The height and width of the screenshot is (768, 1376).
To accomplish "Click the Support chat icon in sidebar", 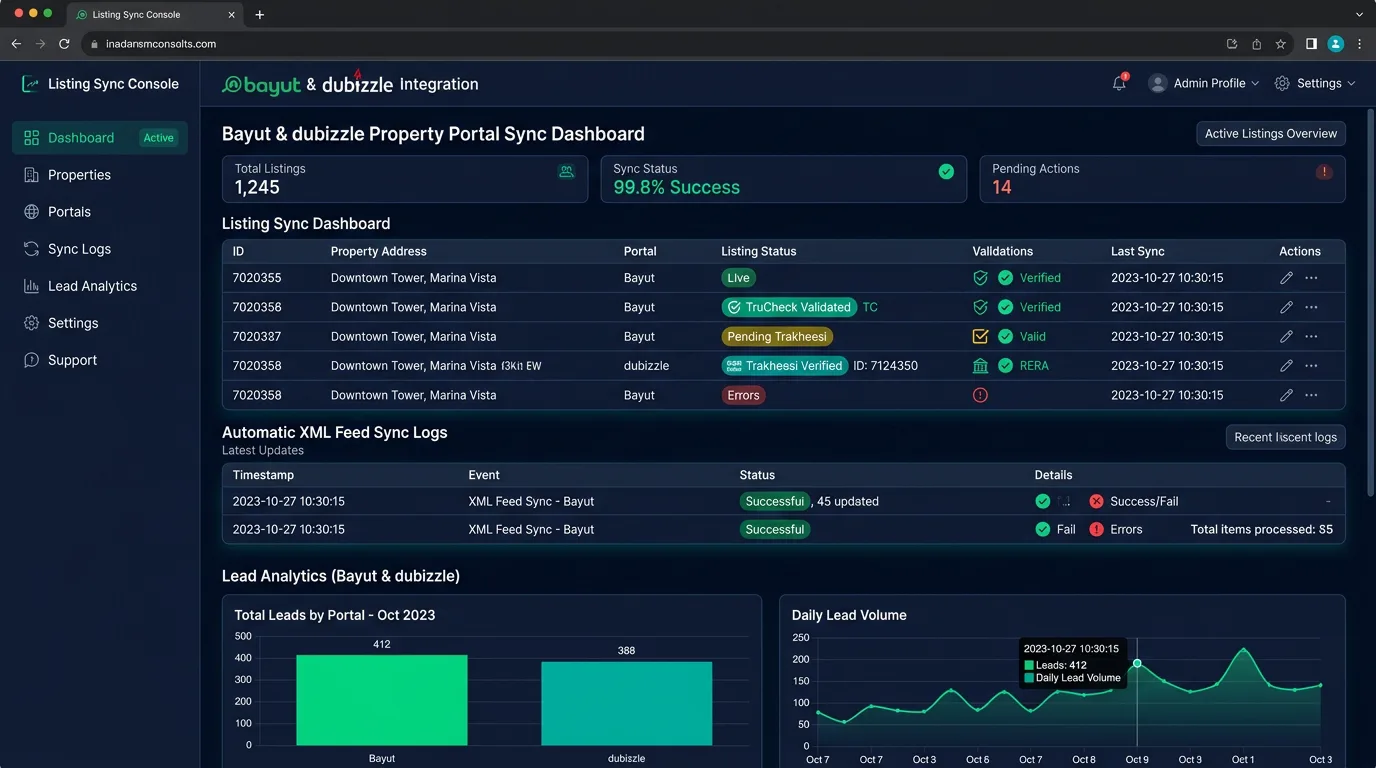I will pyautogui.click(x=31, y=360).
